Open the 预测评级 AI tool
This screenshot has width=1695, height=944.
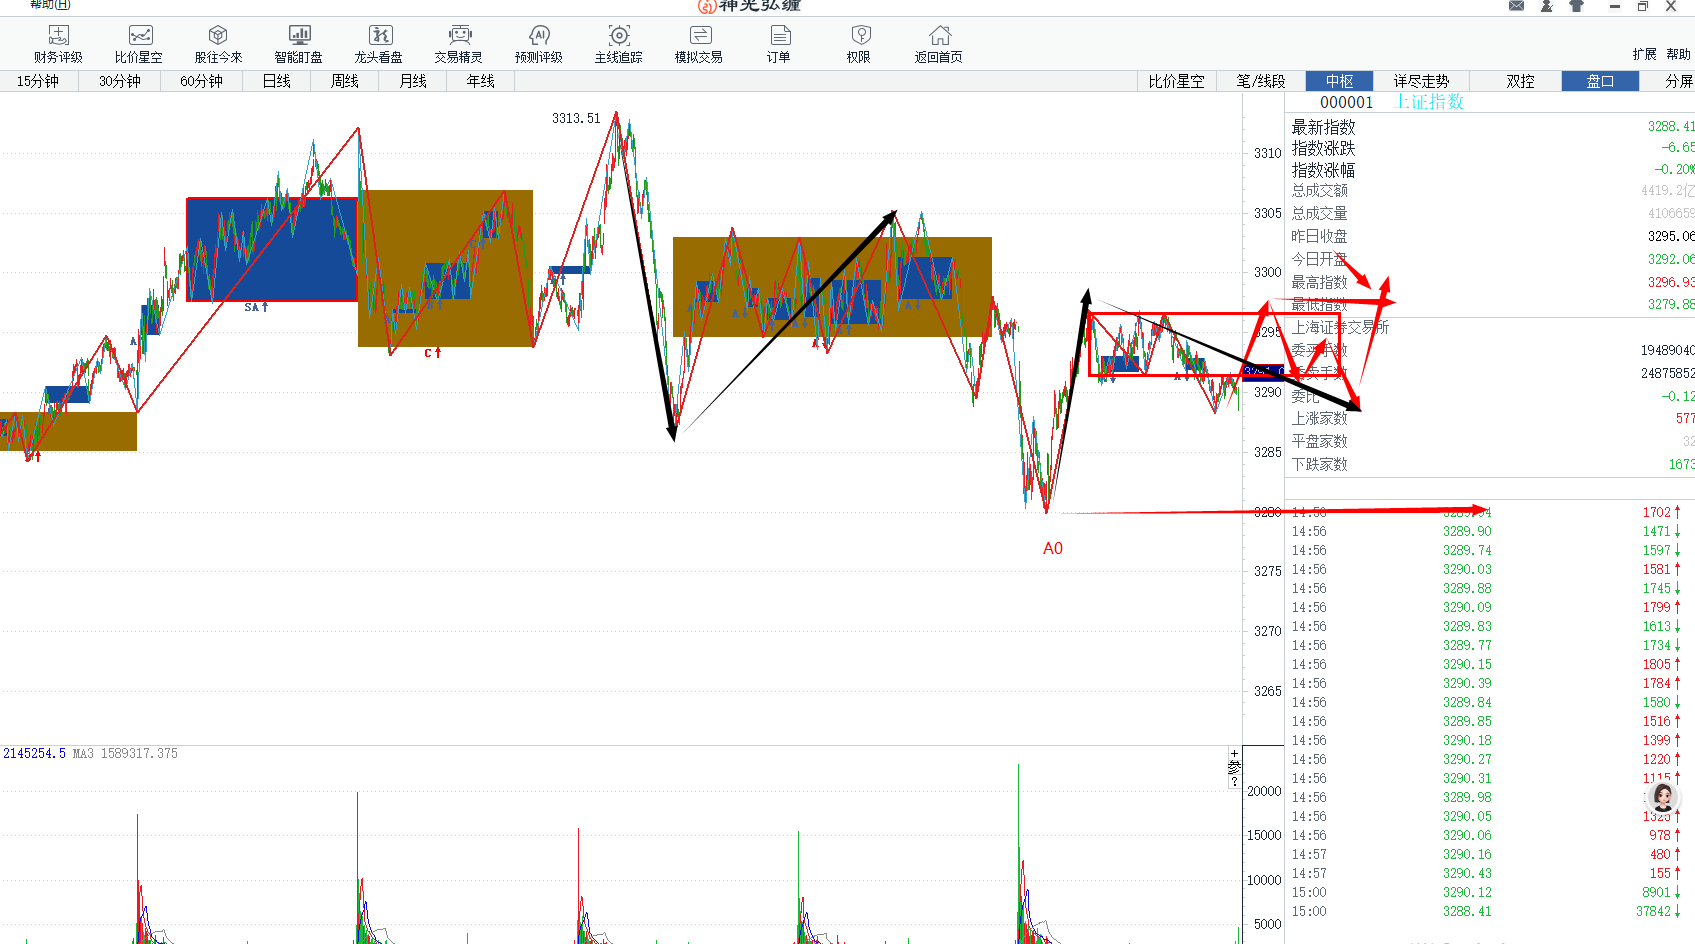pyautogui.click(x=539, y=45)
